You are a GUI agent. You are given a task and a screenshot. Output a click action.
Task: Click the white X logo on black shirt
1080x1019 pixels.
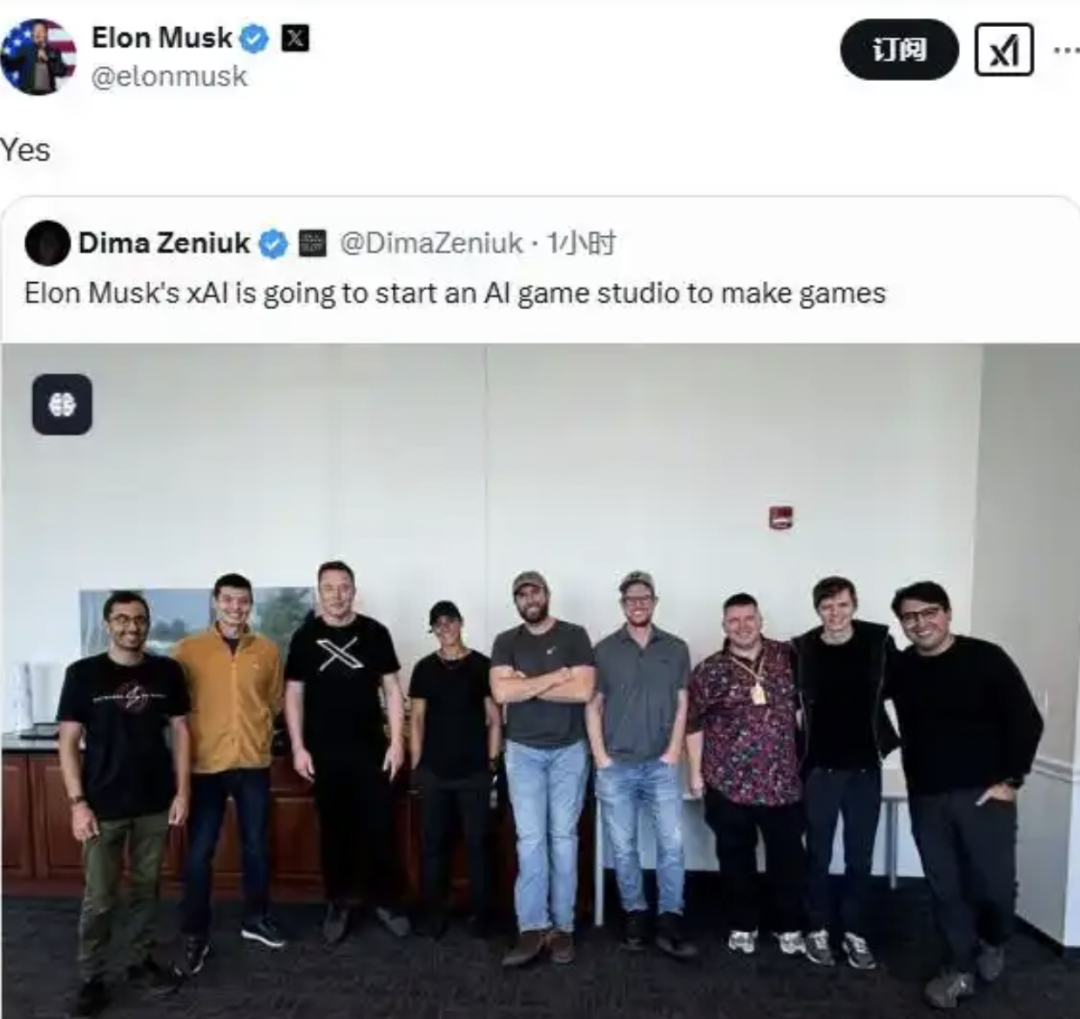tap(337, 655)
